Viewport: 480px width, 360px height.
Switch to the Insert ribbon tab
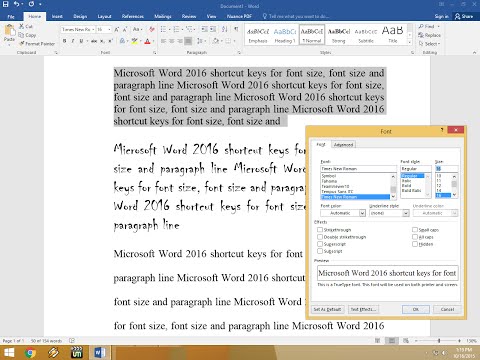tap(57, 16)
